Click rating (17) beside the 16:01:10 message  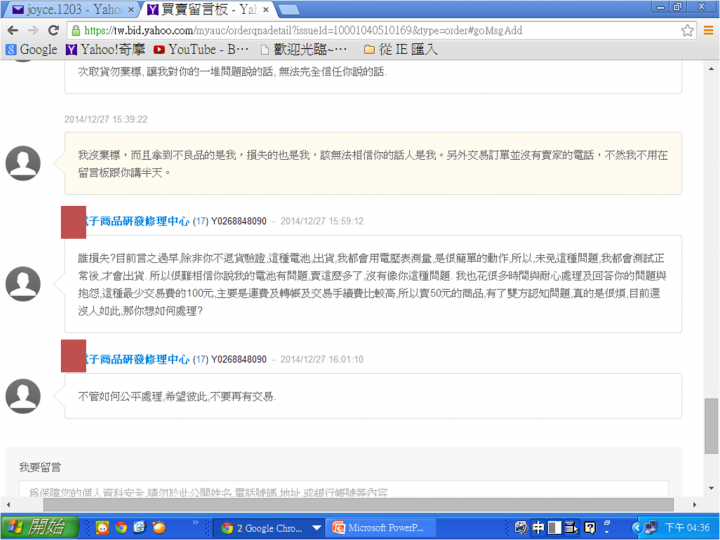pos(200,360)
